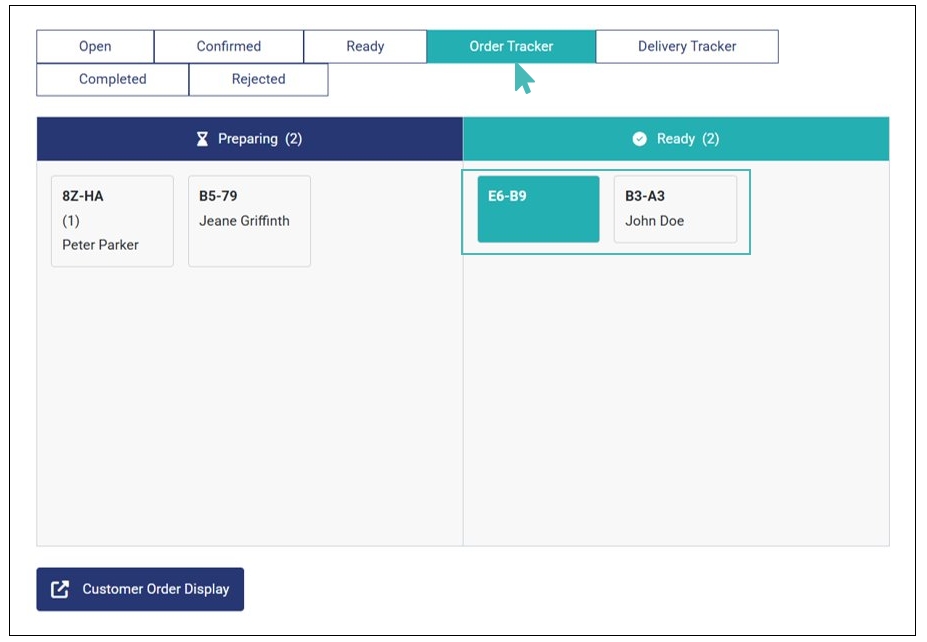Select the highlighted E6-B9 order card
This screenshot has height=642, width=927.
(x=538, y=209)
